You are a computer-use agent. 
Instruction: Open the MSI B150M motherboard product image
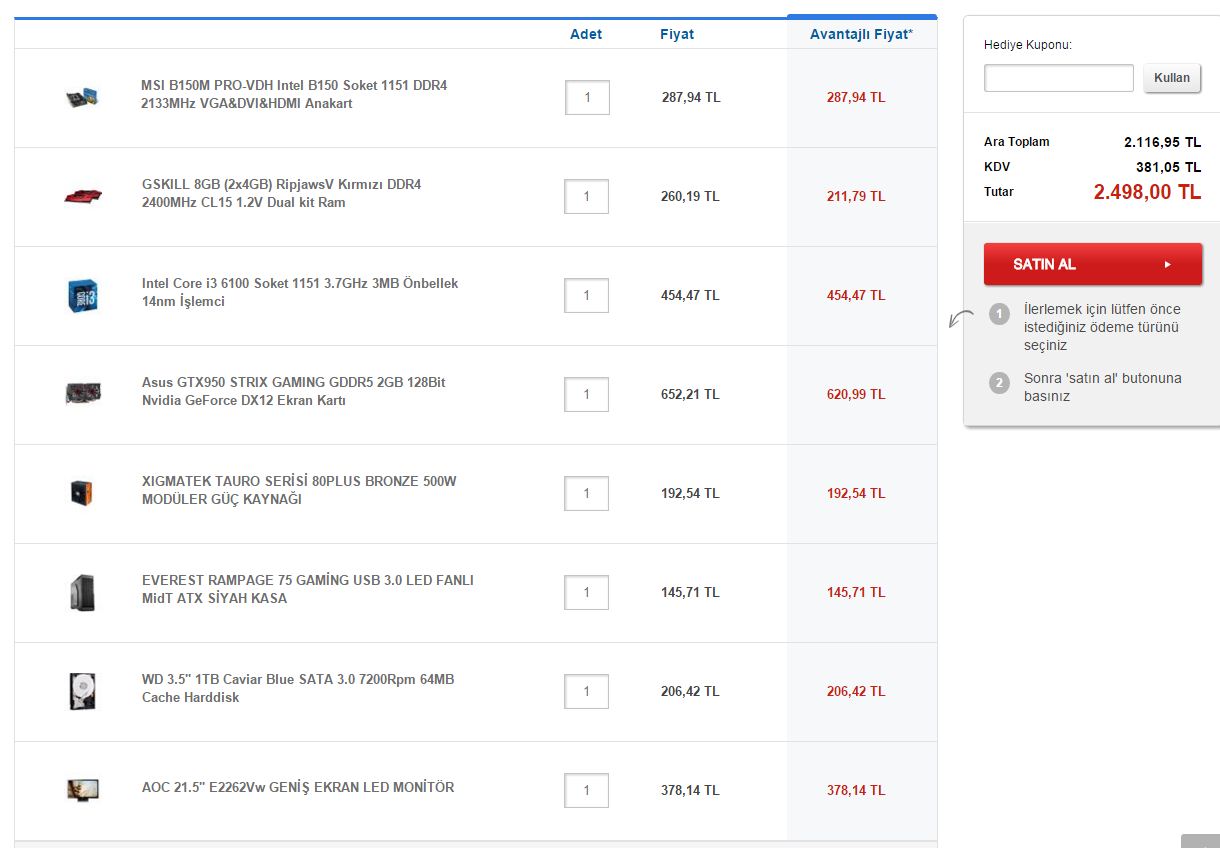[x=82, y=97]
